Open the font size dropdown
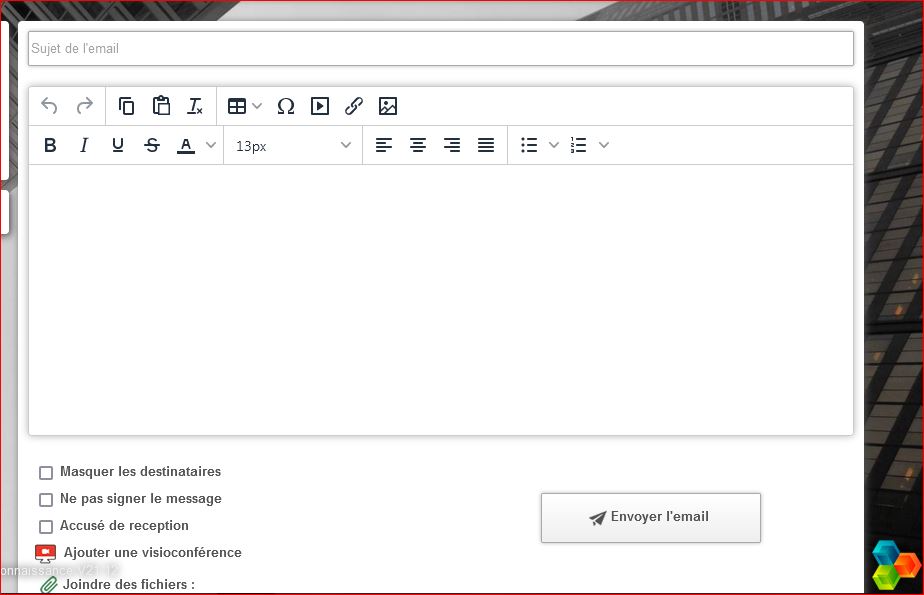Viewport: 924px width, 595px height. (292, 145)
